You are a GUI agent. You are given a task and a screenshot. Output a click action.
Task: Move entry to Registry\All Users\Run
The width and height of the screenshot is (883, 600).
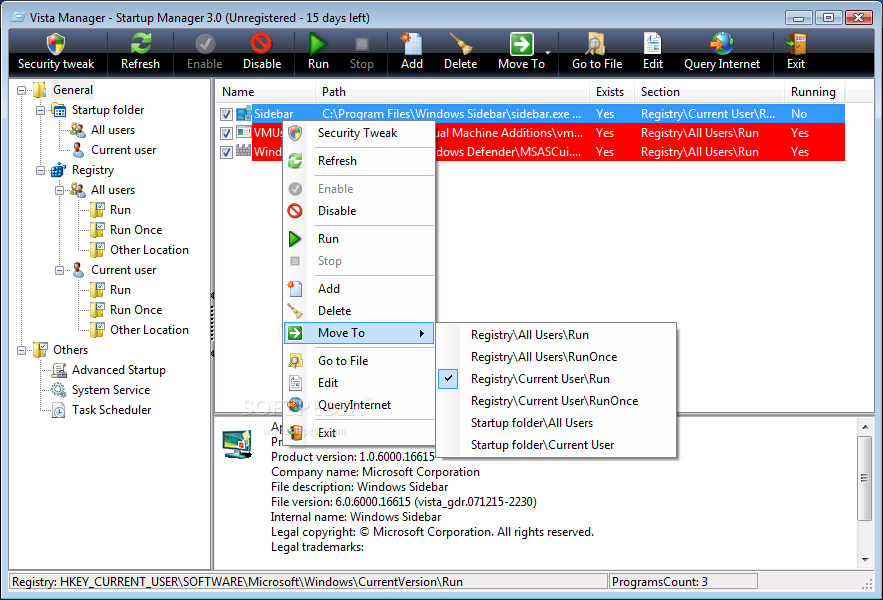556,335
